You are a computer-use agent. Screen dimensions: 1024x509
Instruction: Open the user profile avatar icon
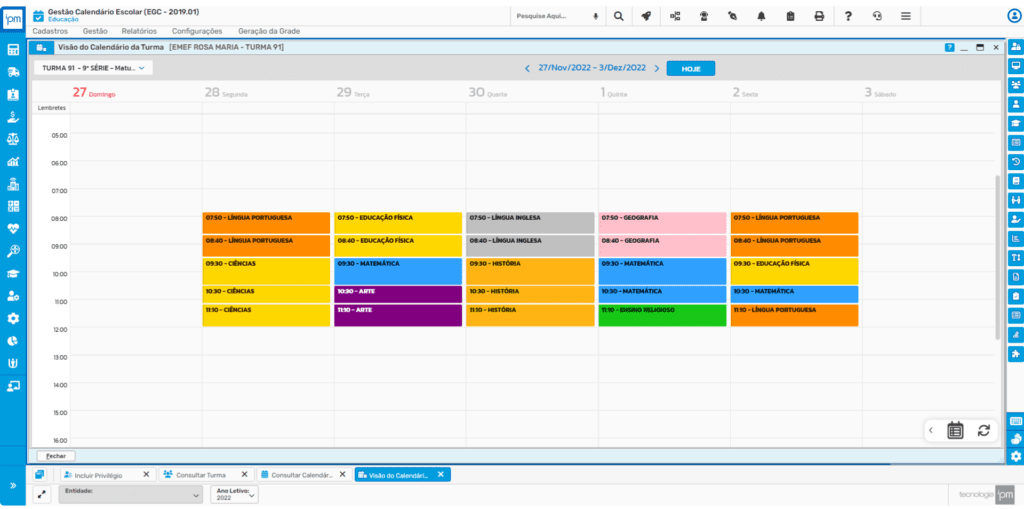(1014, 16)
